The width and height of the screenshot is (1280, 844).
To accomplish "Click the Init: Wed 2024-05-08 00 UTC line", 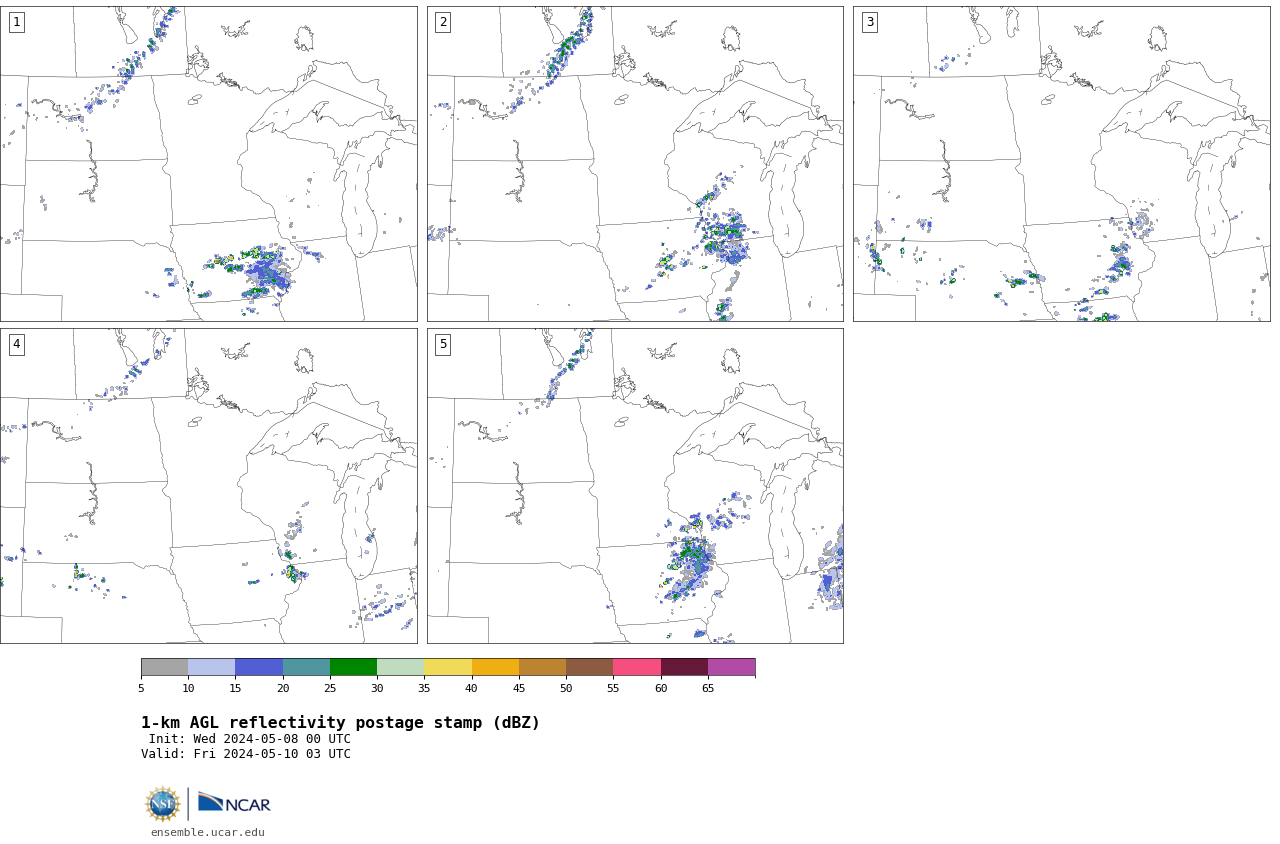I will [250, 739].
